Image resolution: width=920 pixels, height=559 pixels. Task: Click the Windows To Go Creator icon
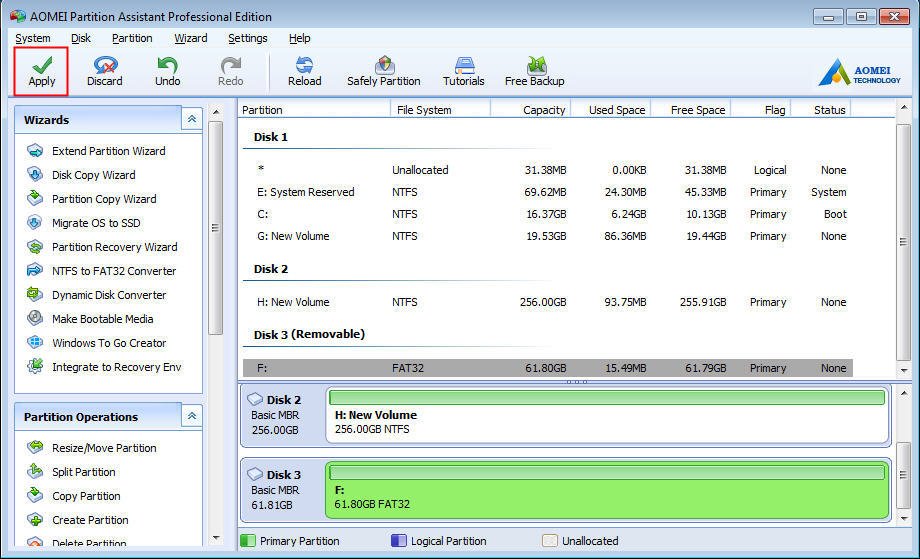(35, 343)
